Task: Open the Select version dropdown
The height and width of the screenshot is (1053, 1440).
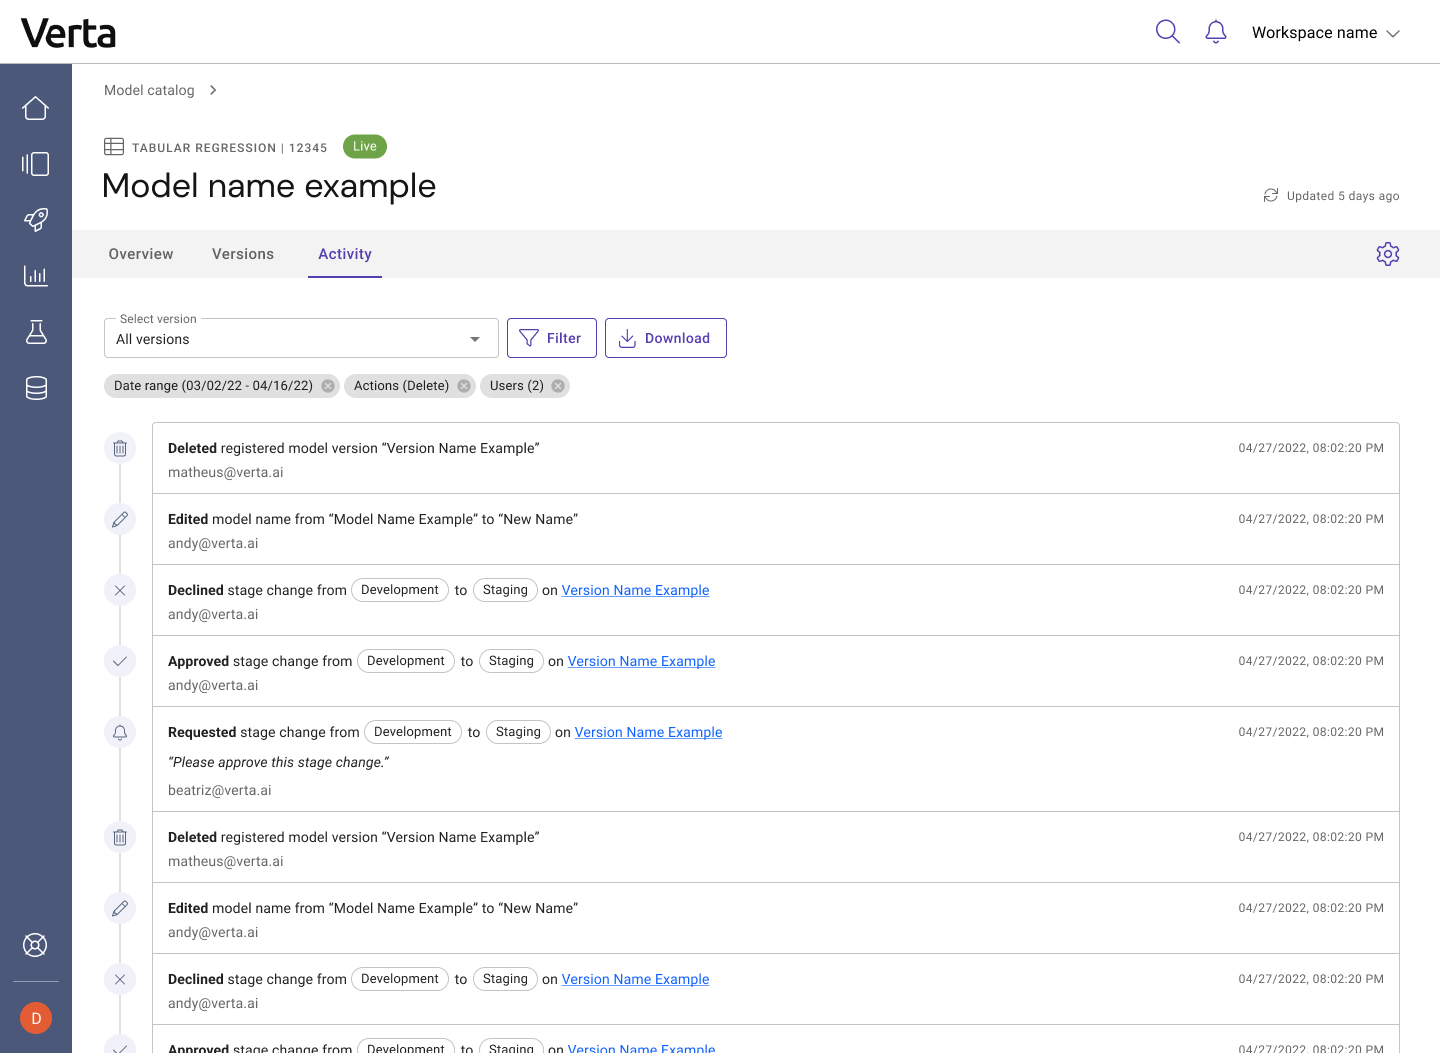Action: pos(301,338)
